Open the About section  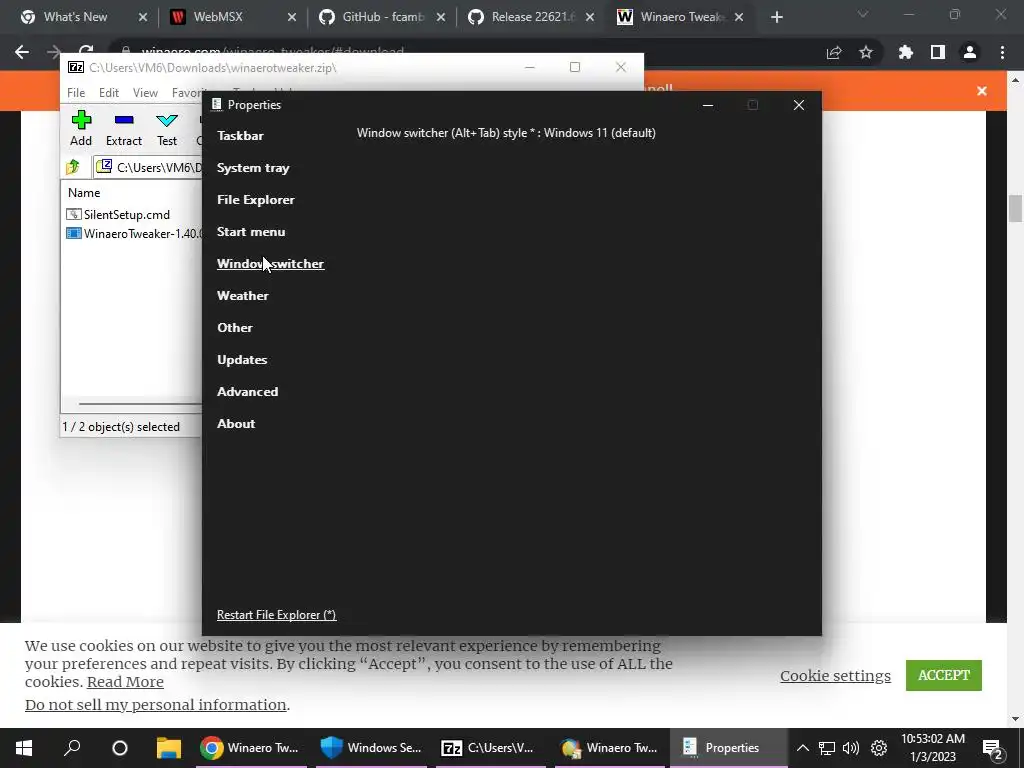236,424
